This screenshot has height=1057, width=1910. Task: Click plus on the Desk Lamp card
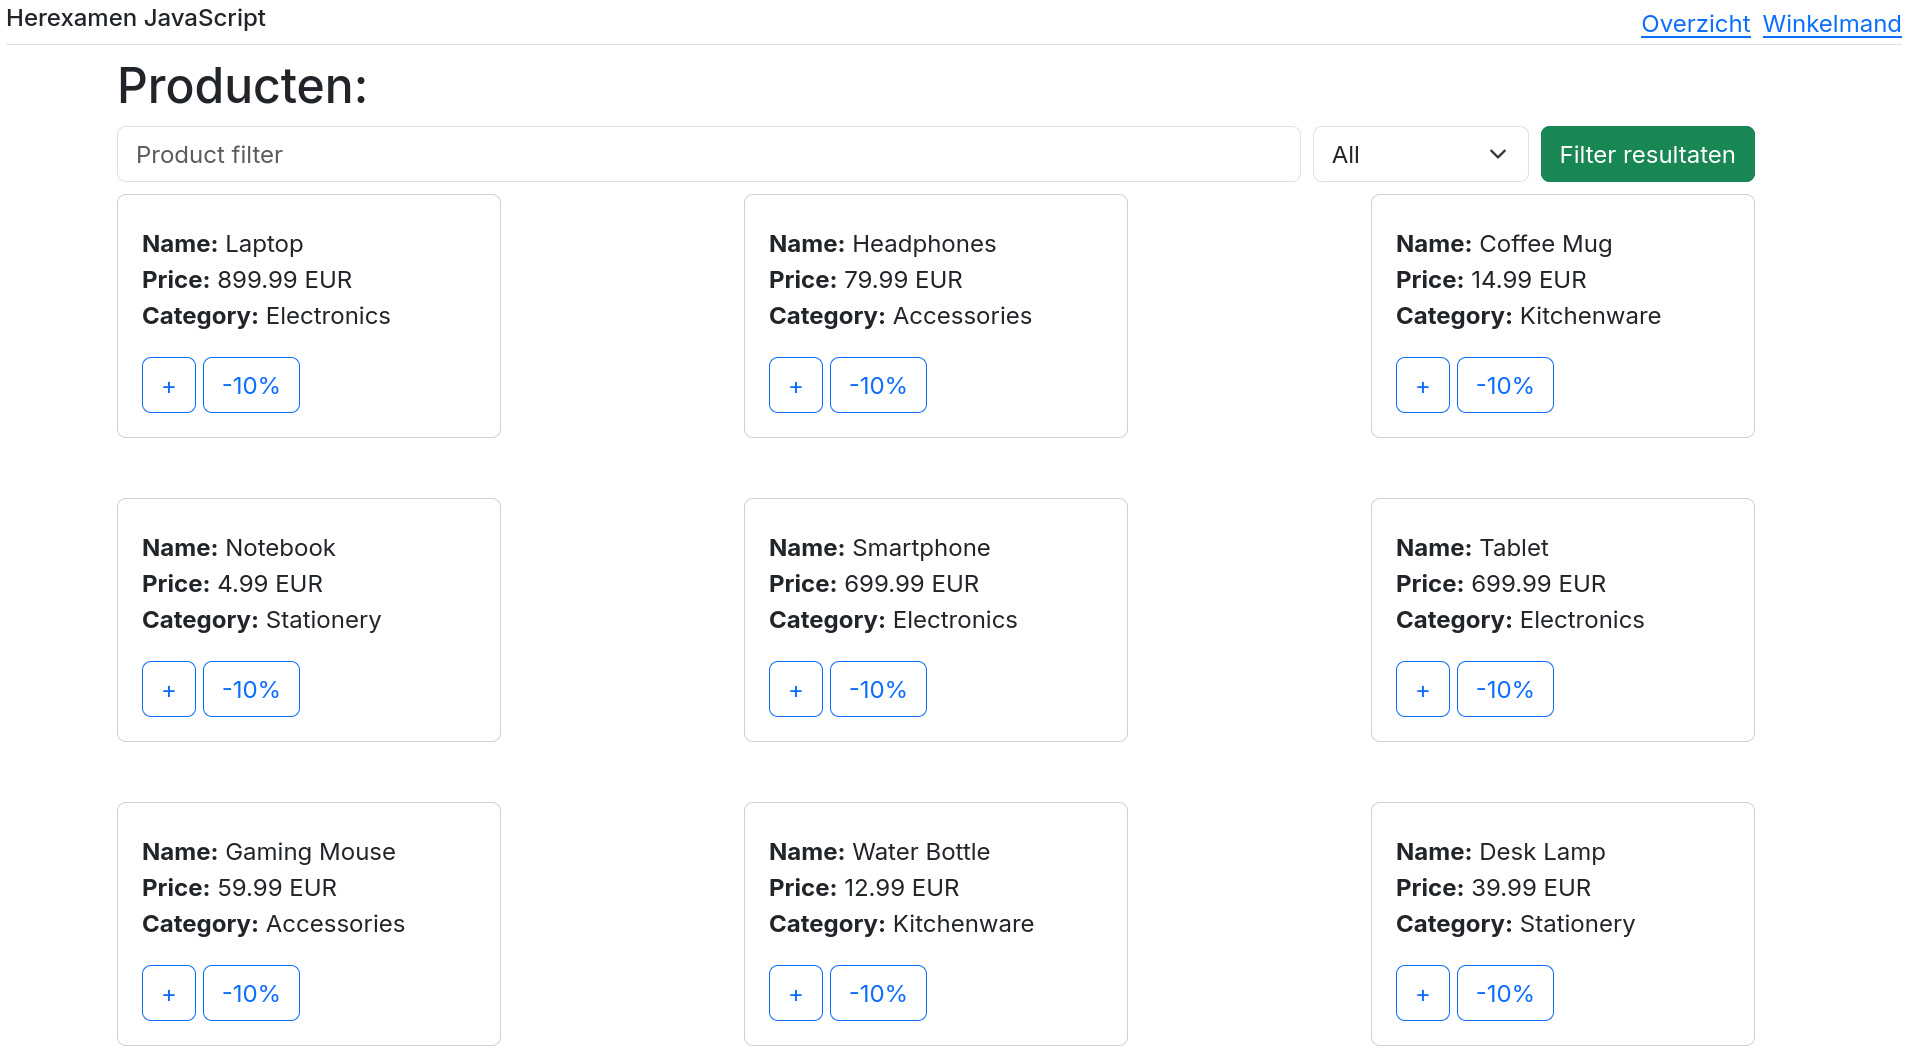pos(1422,994)
